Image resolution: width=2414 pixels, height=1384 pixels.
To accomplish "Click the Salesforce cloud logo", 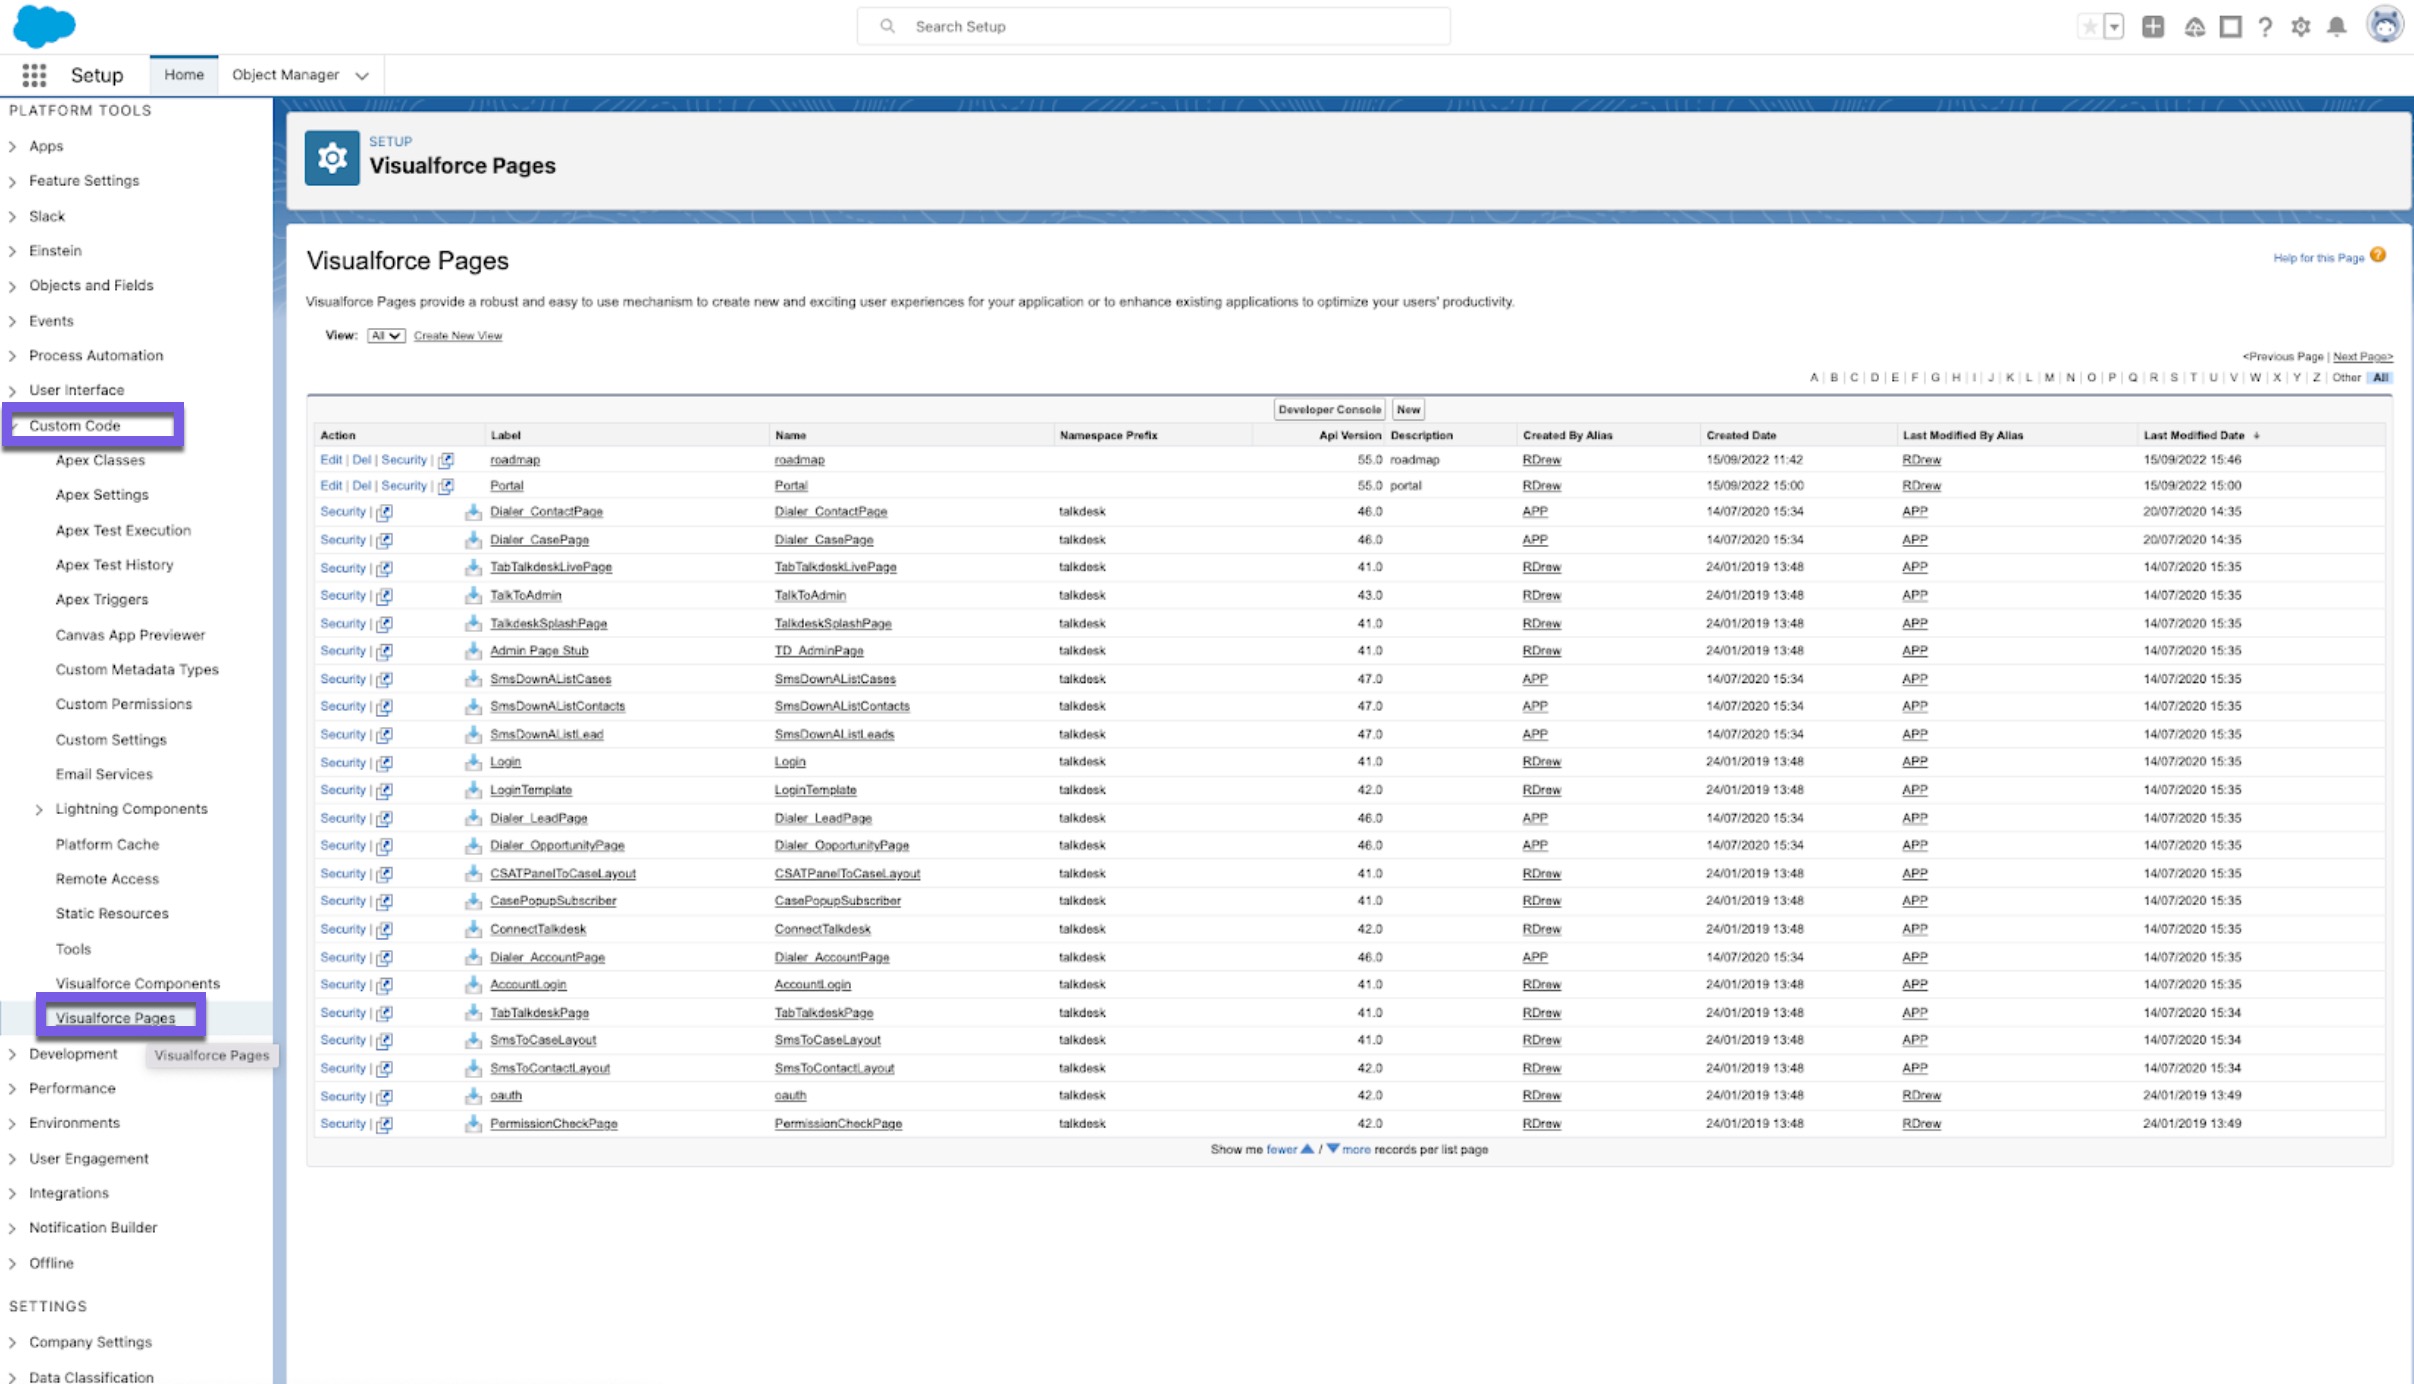I will coord(45,26).
